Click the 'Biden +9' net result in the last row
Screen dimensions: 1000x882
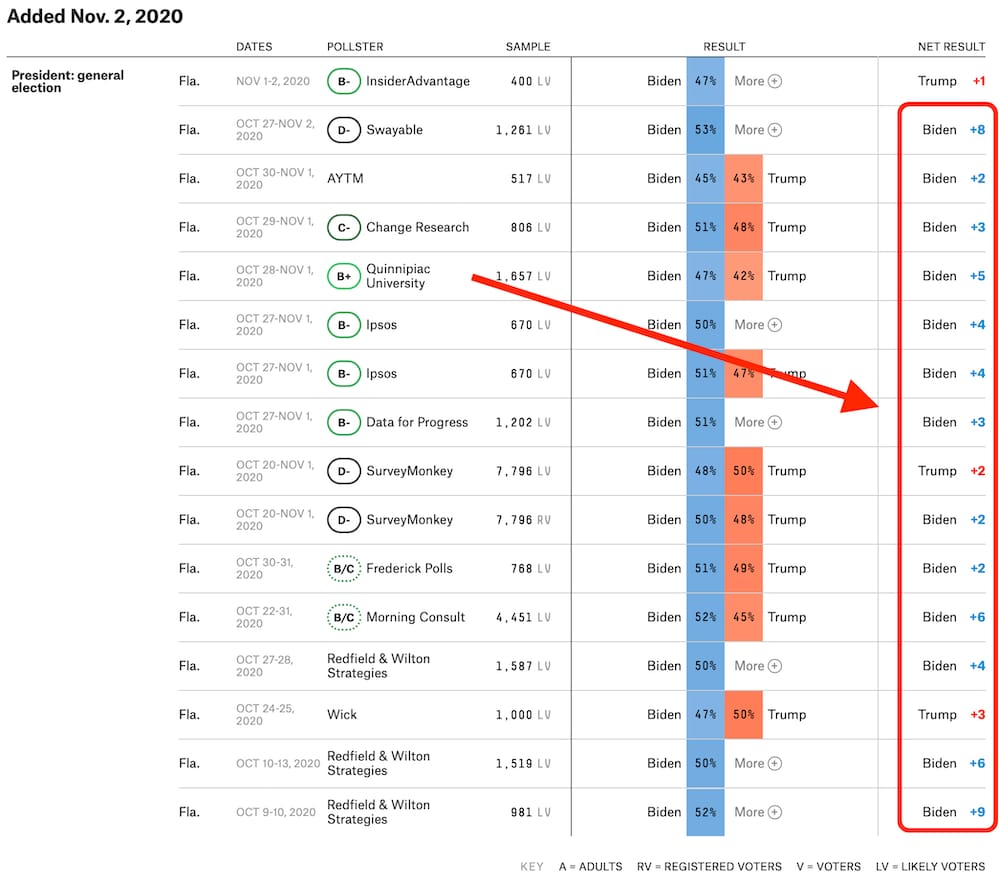pyautogui.click(x=953, y=812)
